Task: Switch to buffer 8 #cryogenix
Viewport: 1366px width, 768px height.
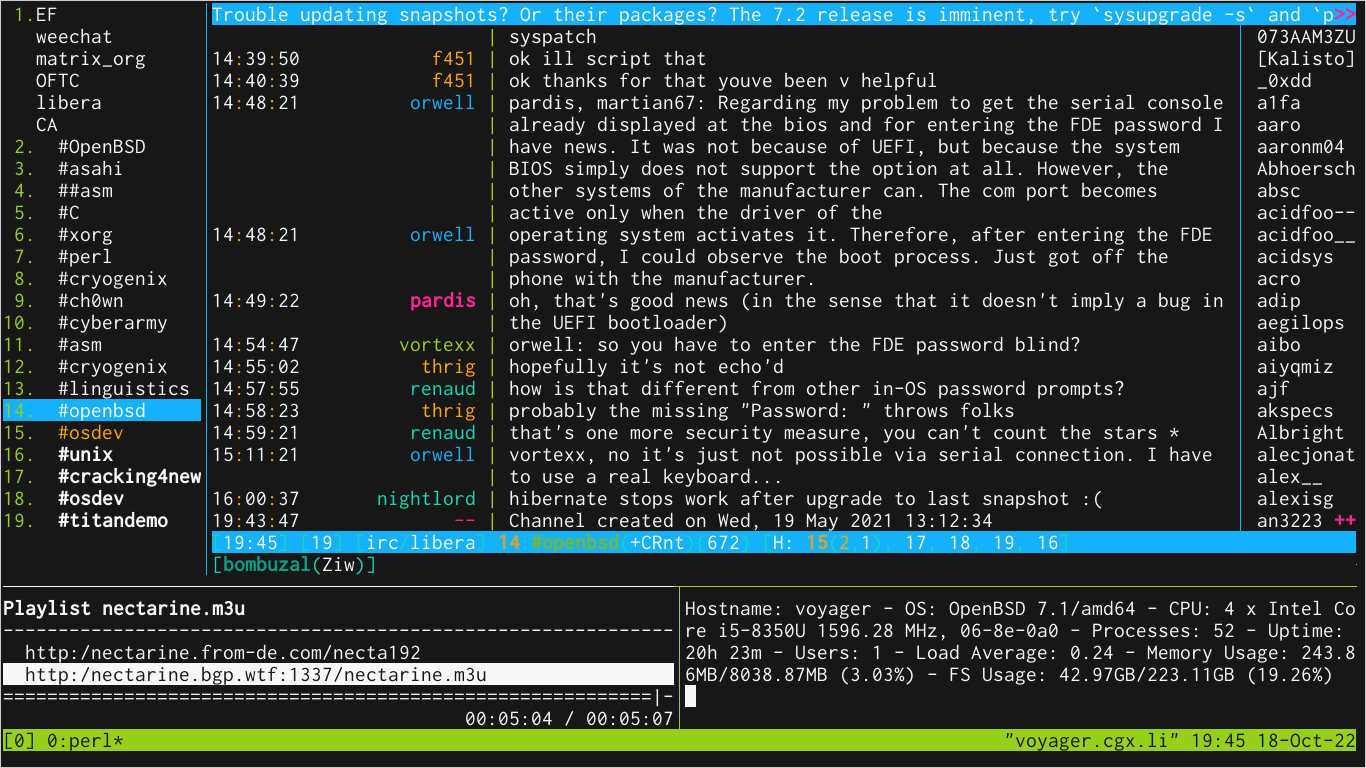Action: point(113,279)
